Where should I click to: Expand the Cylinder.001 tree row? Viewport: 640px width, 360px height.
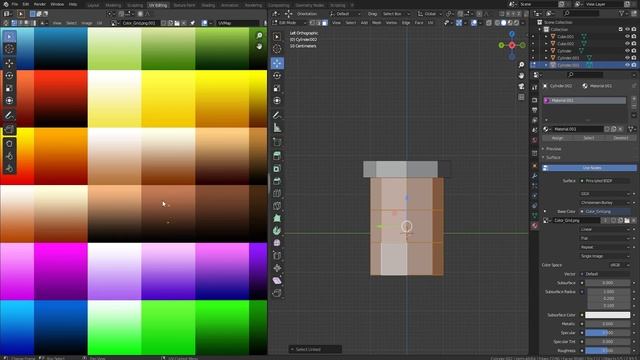pos(547,58)
